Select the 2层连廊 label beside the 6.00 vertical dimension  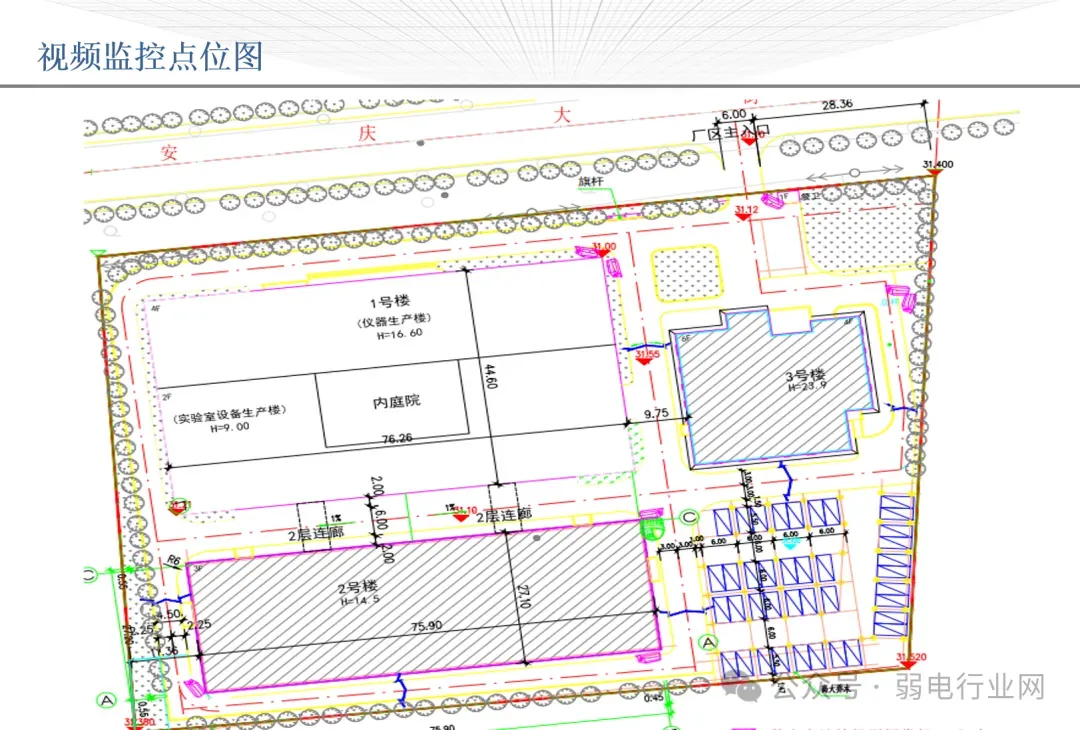[315, 533]
